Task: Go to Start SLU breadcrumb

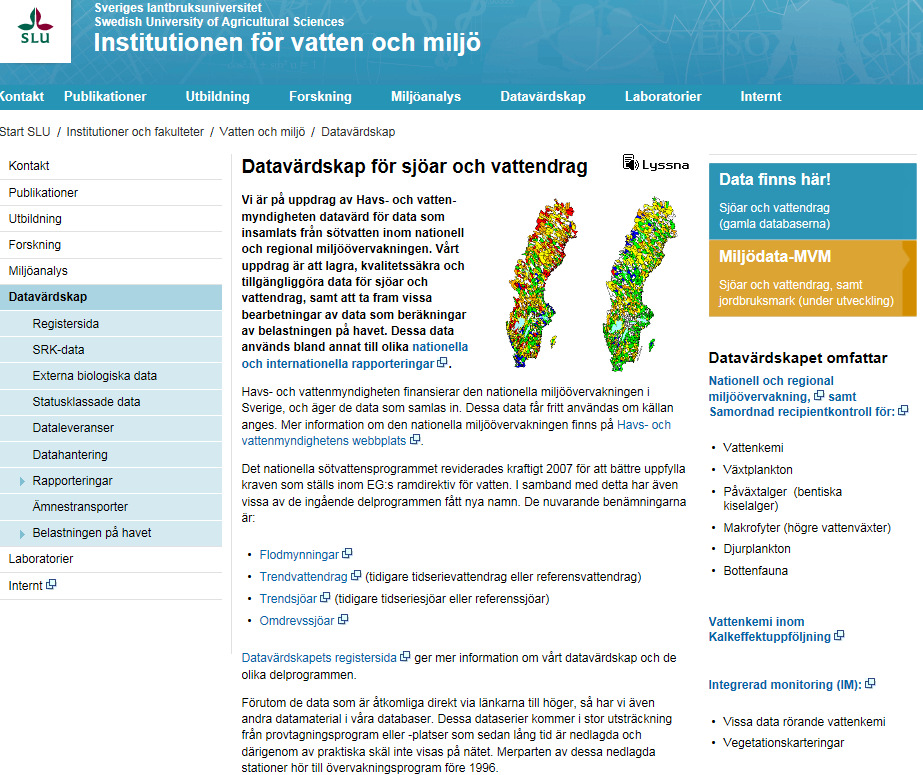Action: pos(25,132)
